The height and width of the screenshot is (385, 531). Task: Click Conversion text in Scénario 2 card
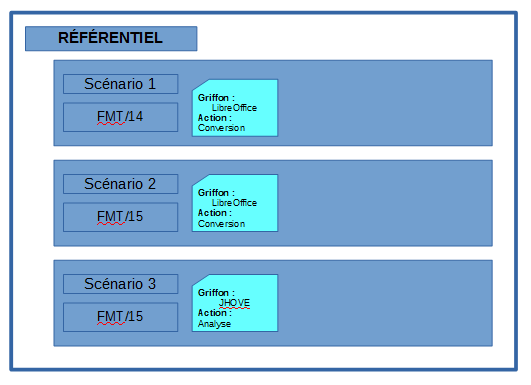pos(221,224)
